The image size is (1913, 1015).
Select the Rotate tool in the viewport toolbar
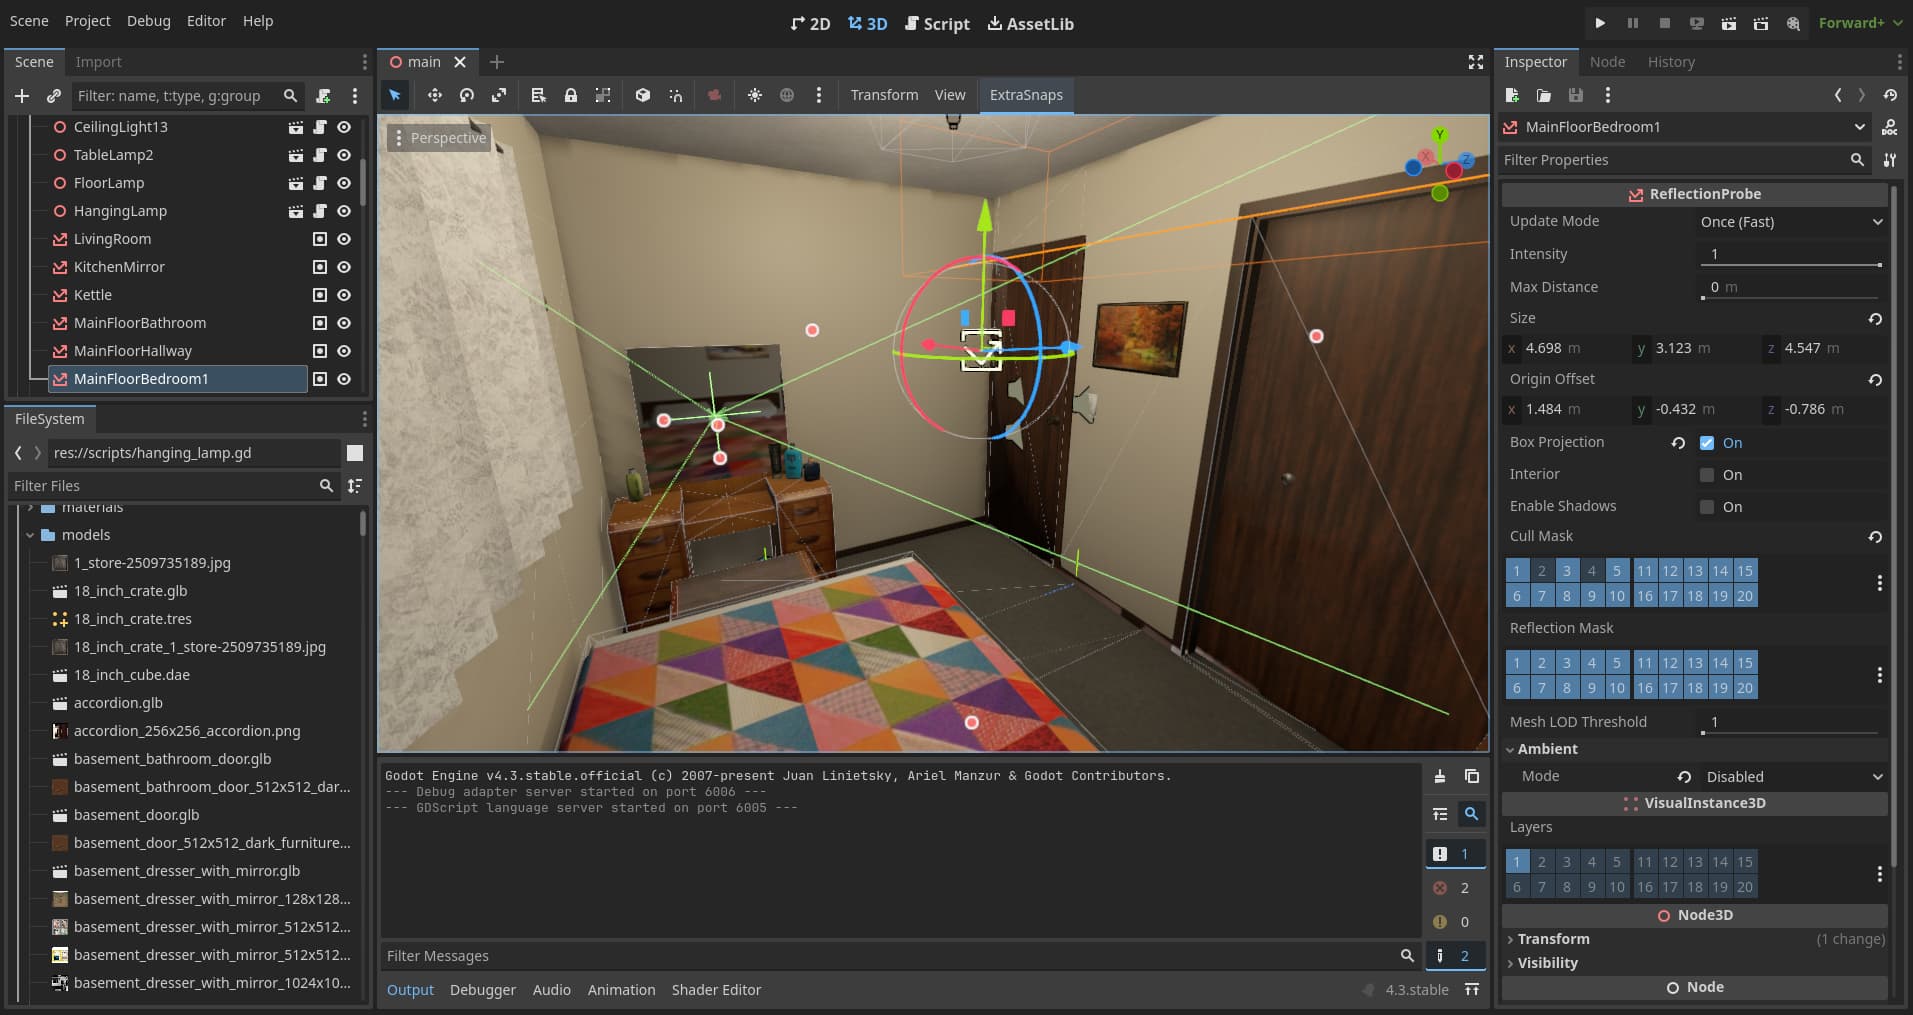tap(466, 95)
